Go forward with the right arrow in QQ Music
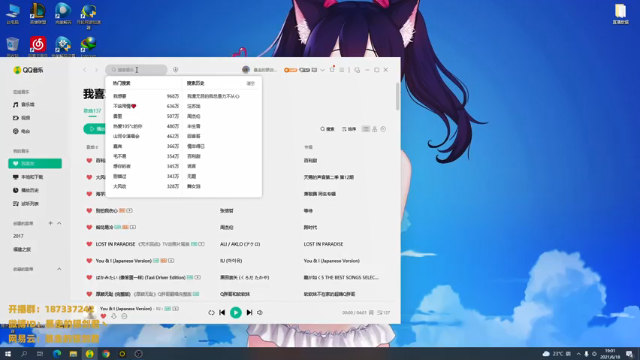Image resolution: width=640 pixels, height=360 pixels. pyautogui.click(x=97, y=70)
